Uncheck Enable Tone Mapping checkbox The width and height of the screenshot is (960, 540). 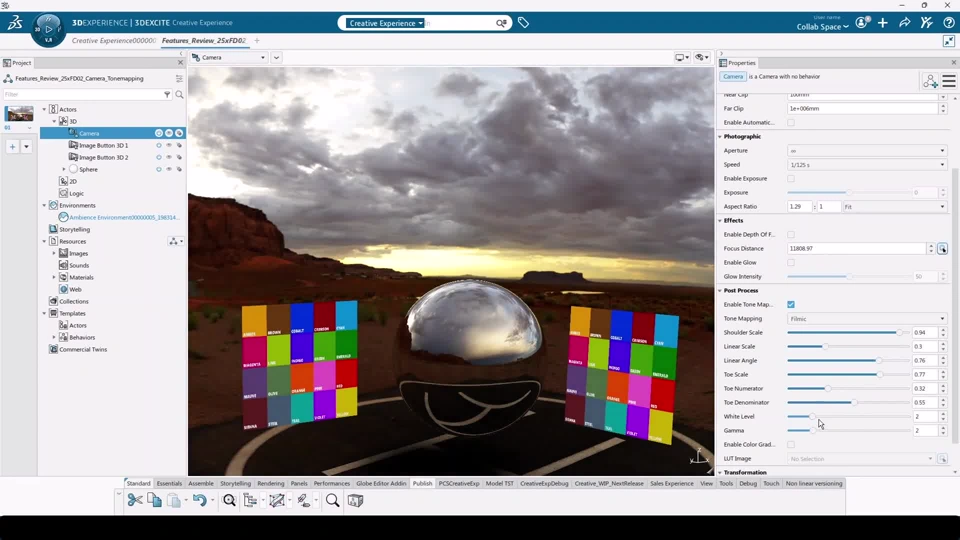click(x=791, y=304)
